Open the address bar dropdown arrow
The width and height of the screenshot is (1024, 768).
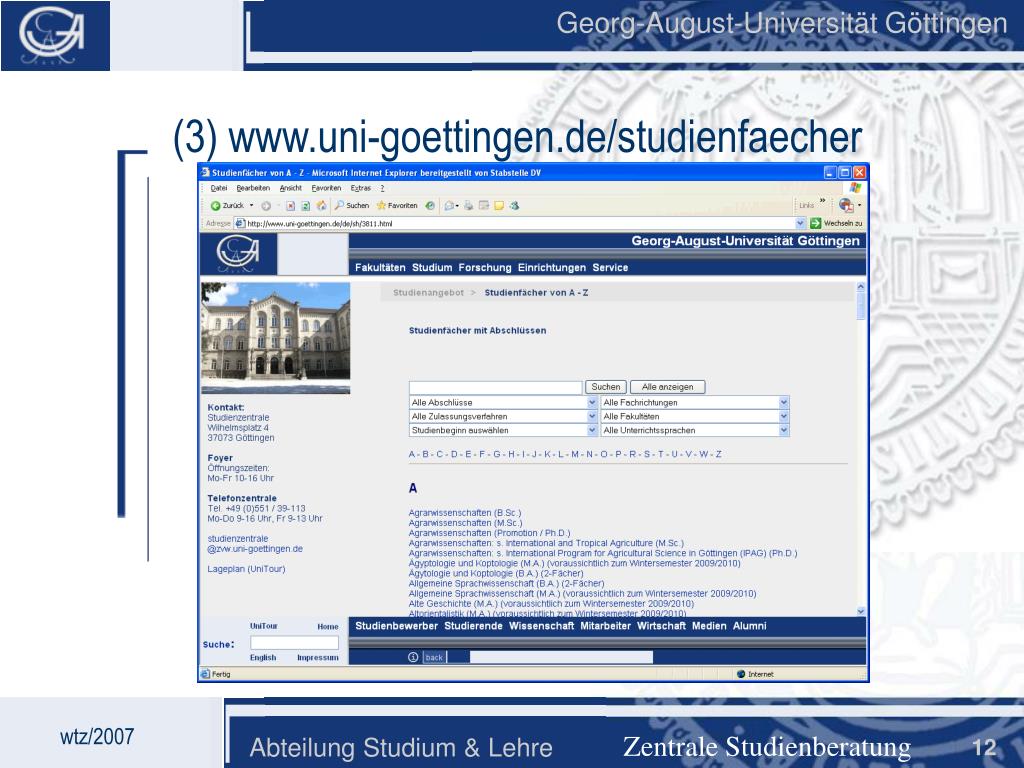tap(800, 223)
